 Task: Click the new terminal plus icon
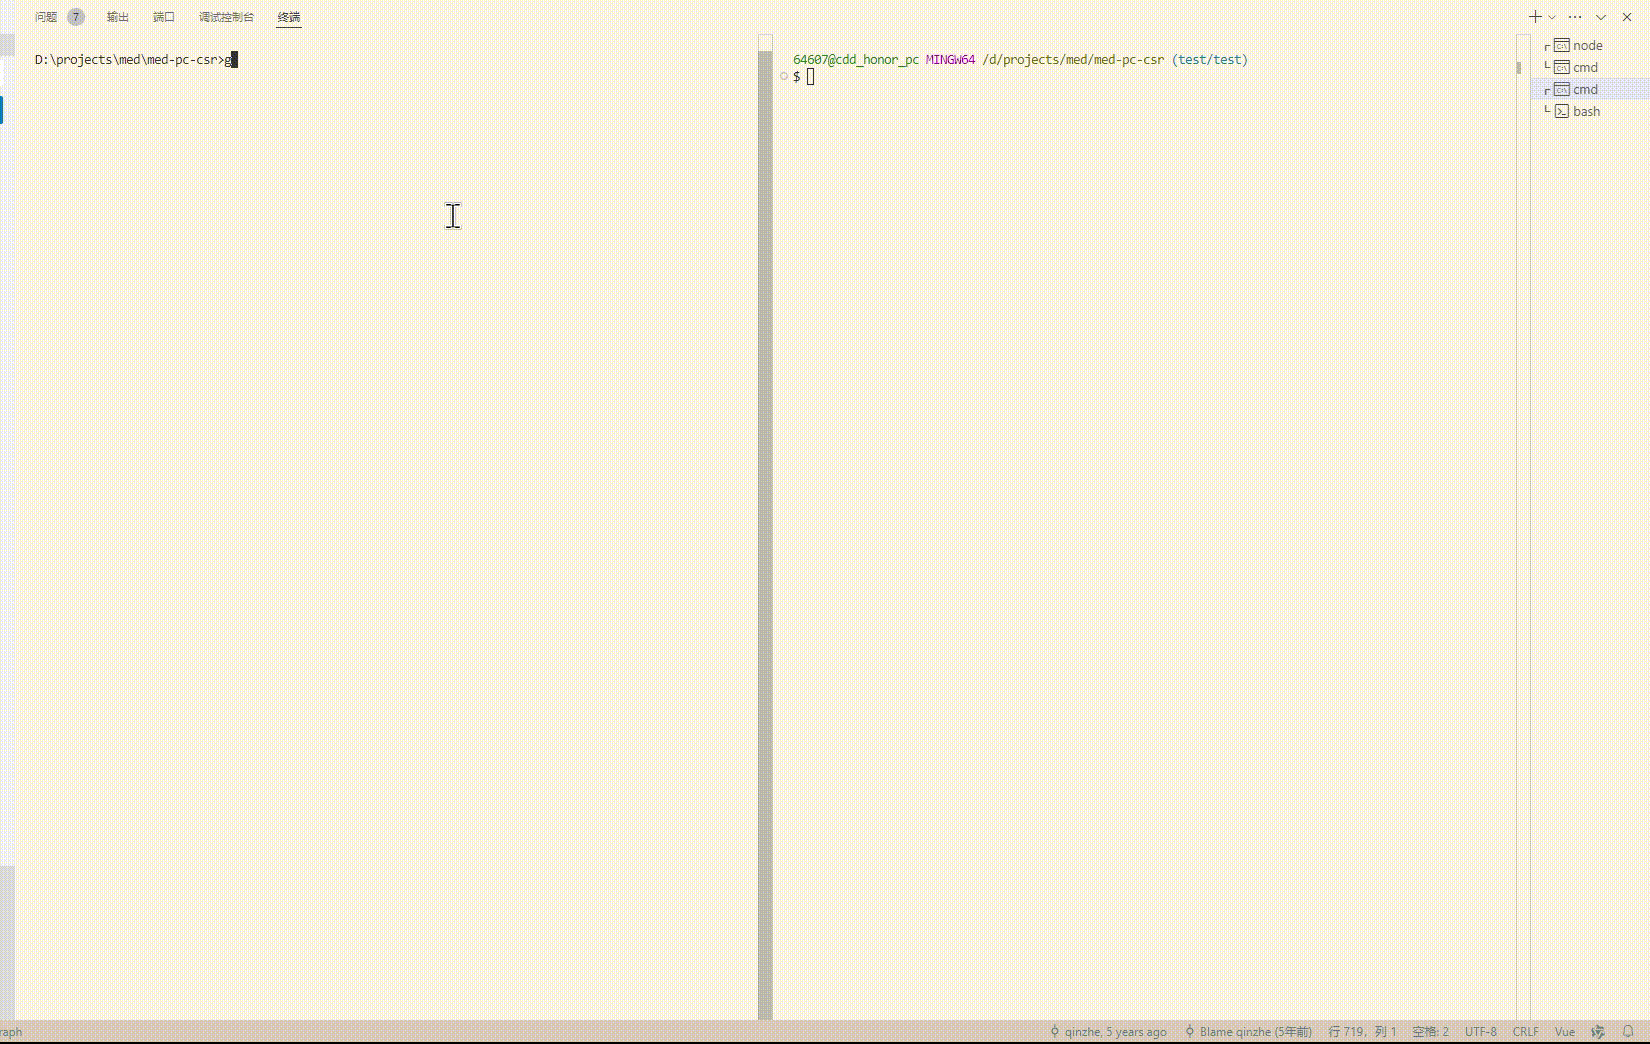coord(1535,17)
